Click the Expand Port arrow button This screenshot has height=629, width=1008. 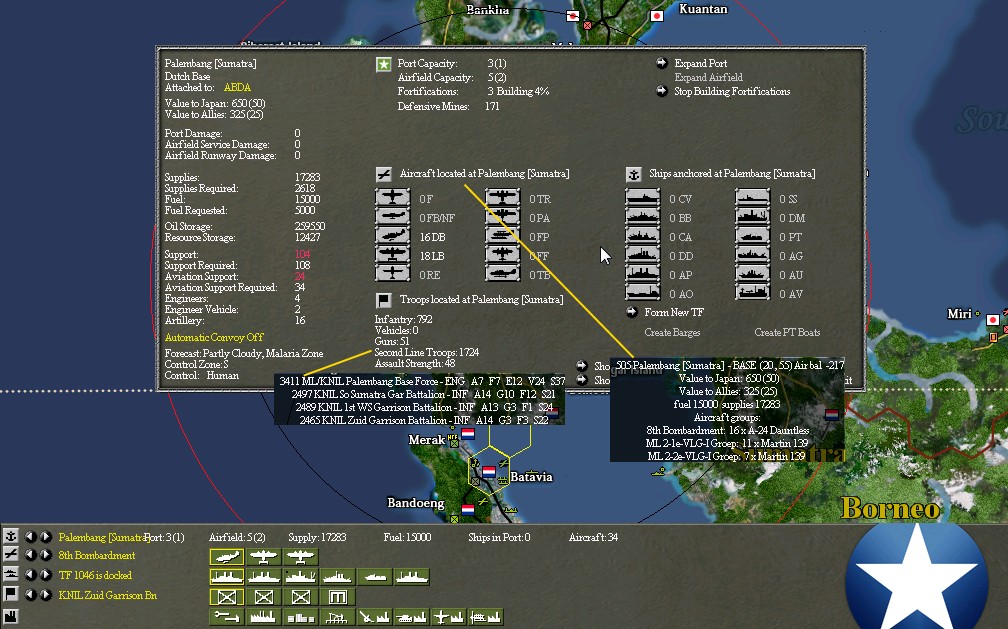pos(662,63)
